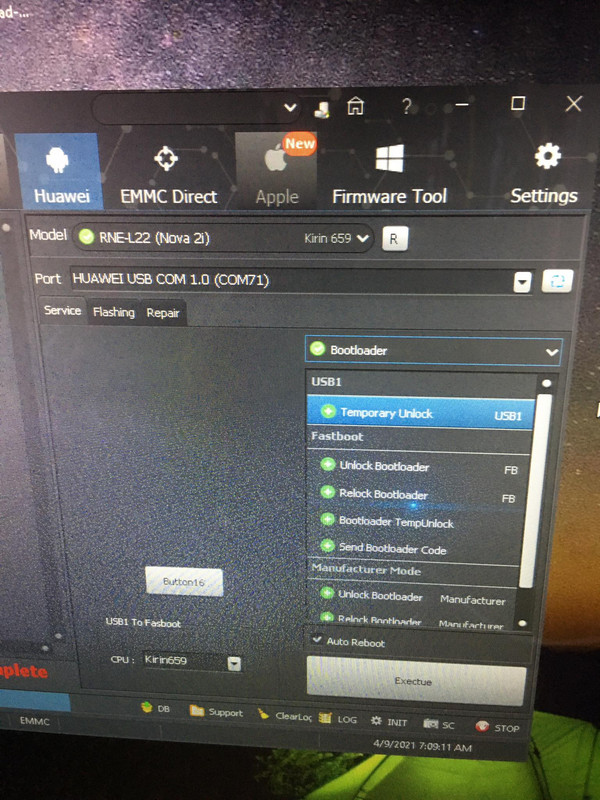Viewport: 600px width, 800px height.
Task: Click the STOP button
Action: point(497,728)
